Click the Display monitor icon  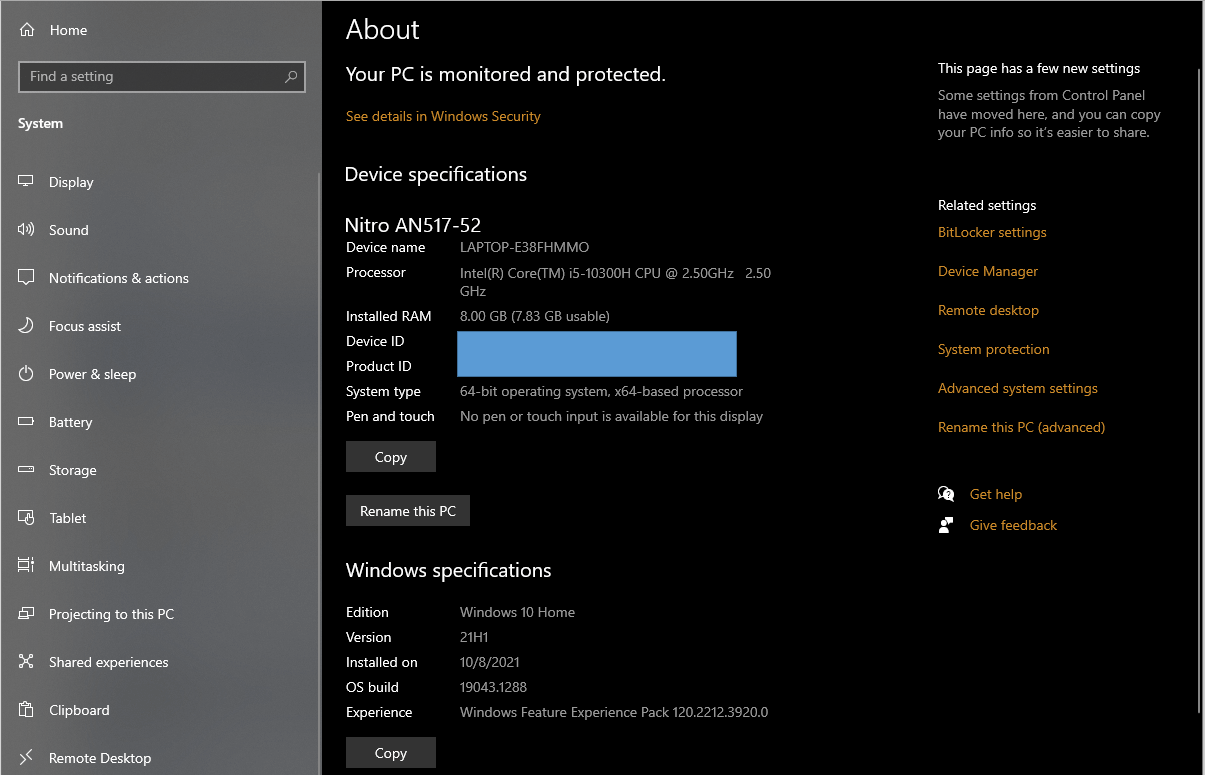pyautogui.click(x=27, y=182)
